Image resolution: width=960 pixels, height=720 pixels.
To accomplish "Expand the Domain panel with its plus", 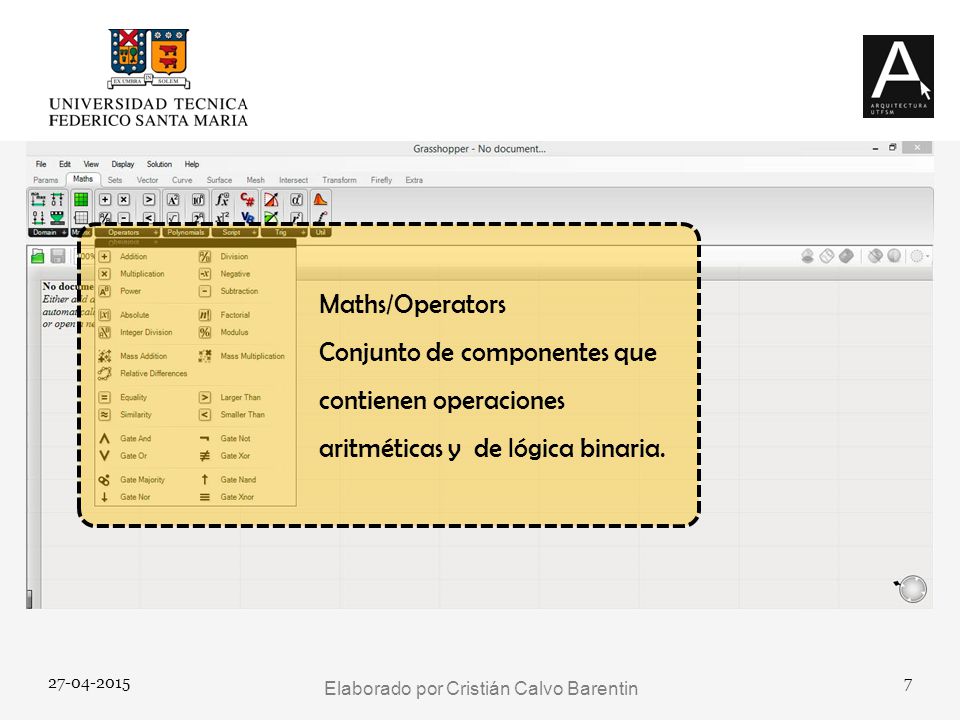I will 64,233.
